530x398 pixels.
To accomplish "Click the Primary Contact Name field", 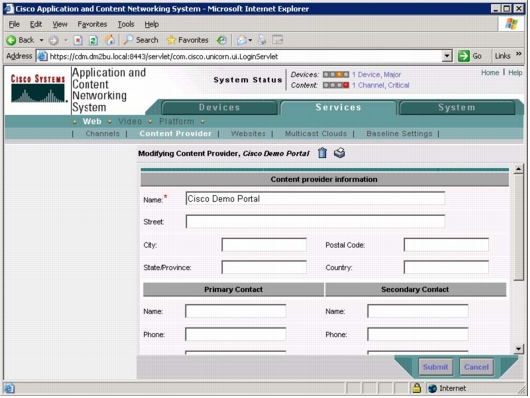I will tap(235, 311).
